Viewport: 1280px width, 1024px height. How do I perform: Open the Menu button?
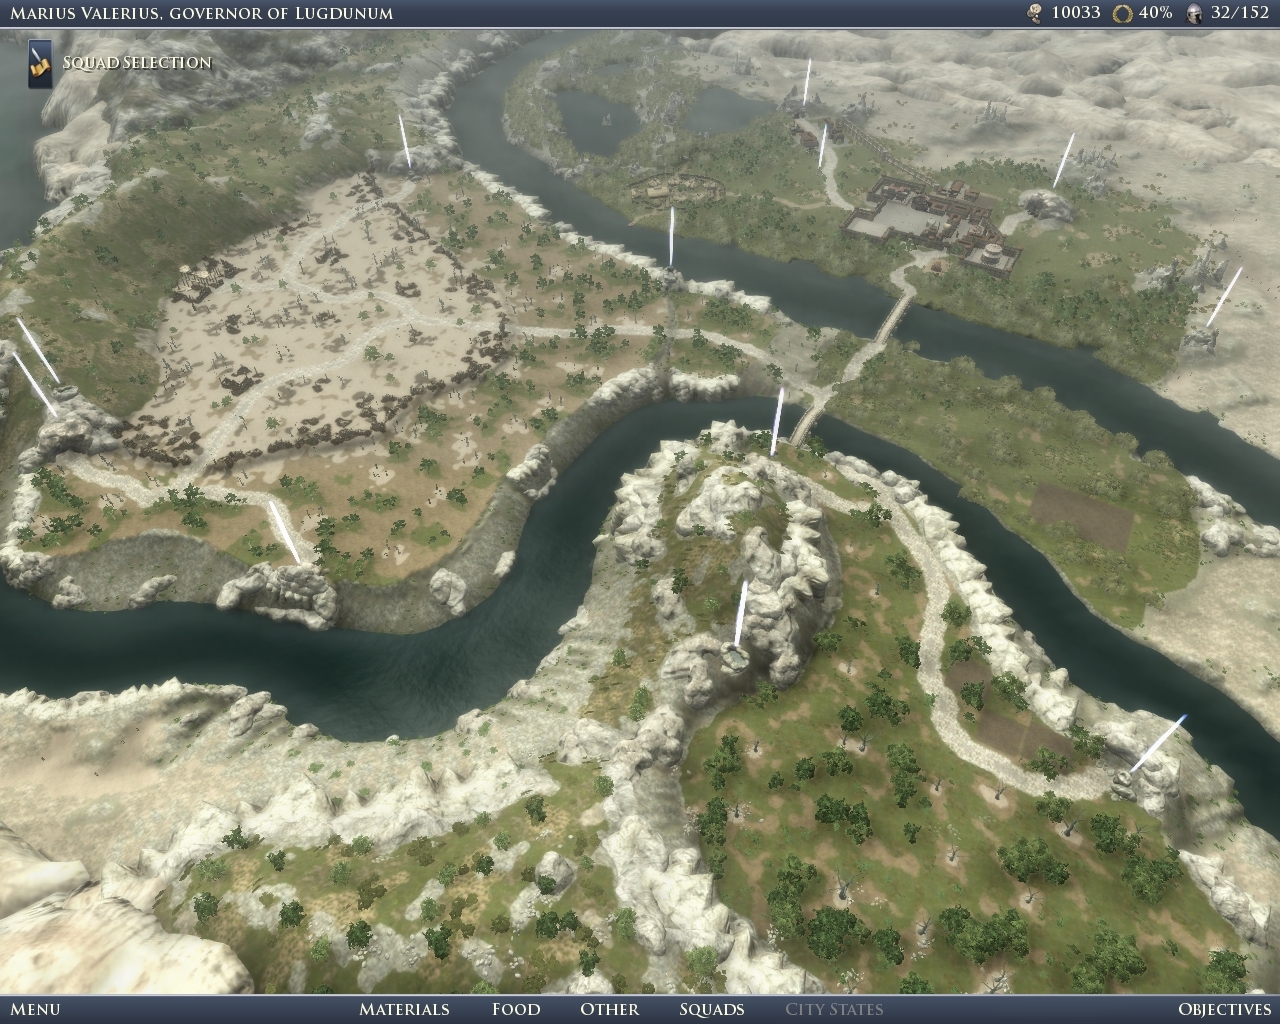pyautogui.click(x=35, y=1009)
